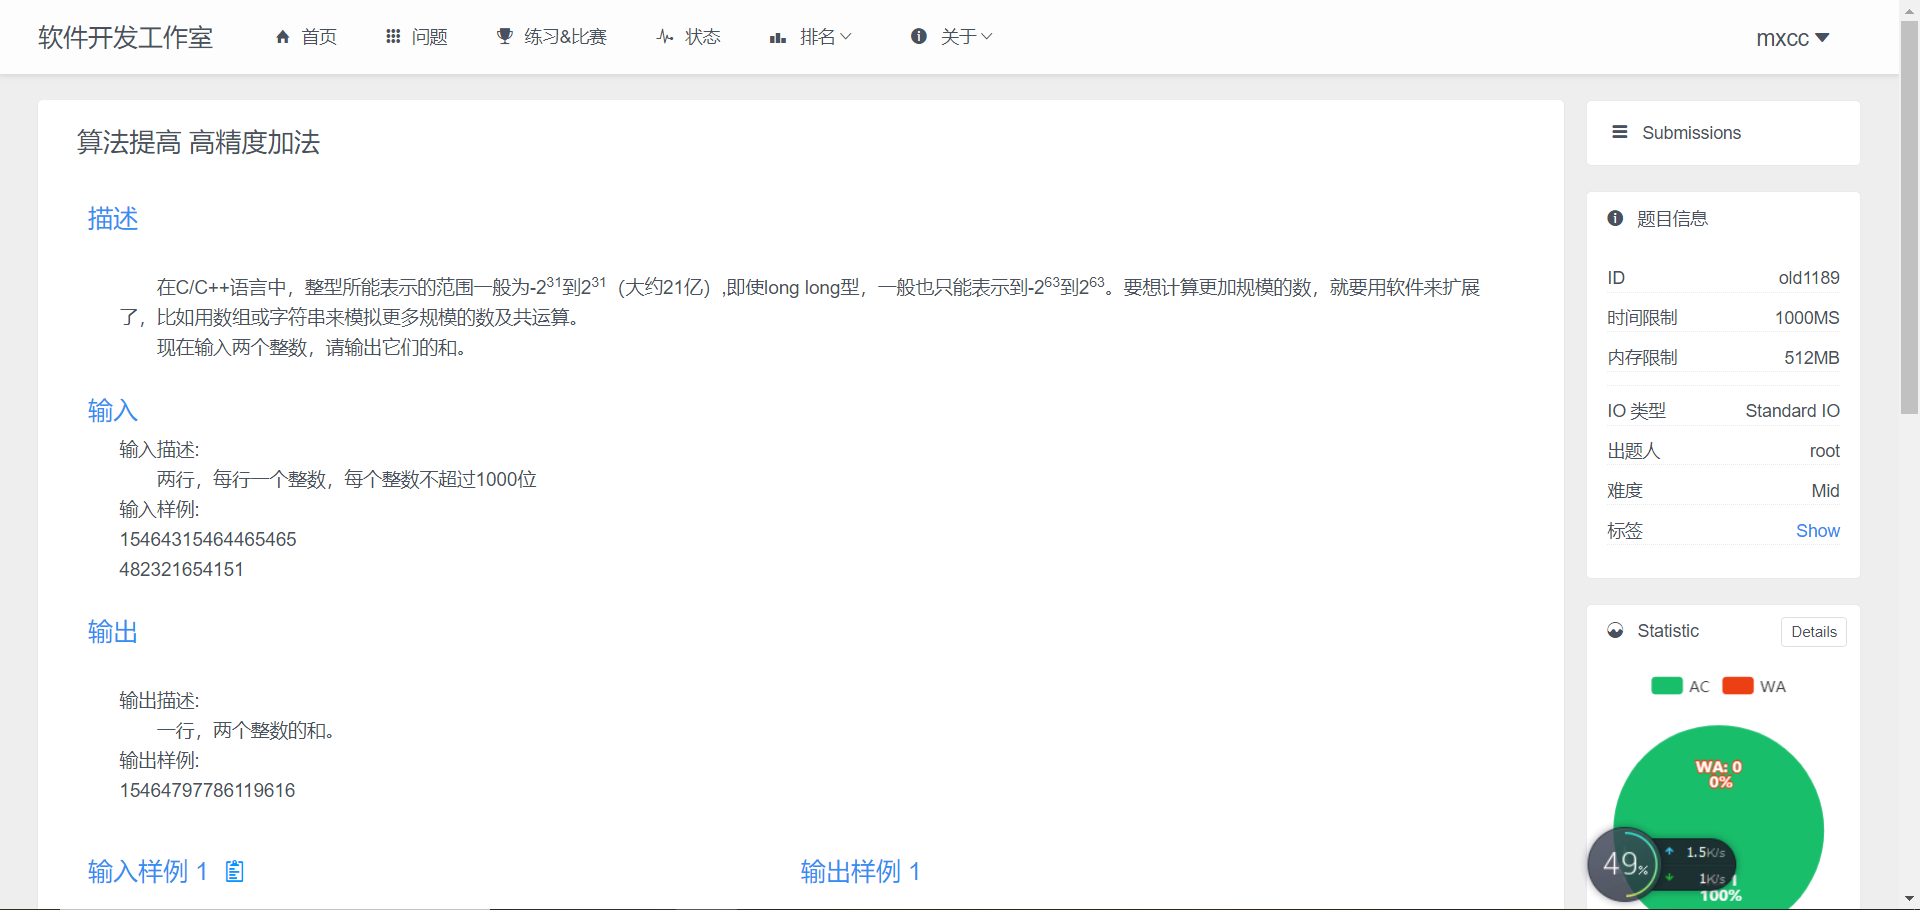Expand the 关于 menu chevron
This screenshot has width=1920, height=910.
[986, 37]
